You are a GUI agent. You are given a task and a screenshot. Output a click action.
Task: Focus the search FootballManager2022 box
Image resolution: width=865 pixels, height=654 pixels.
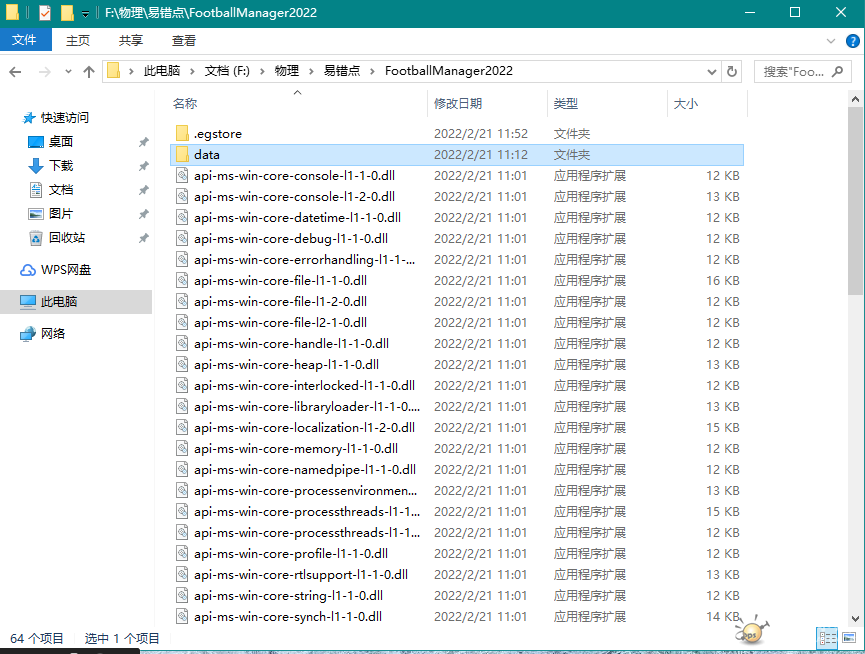803,72
